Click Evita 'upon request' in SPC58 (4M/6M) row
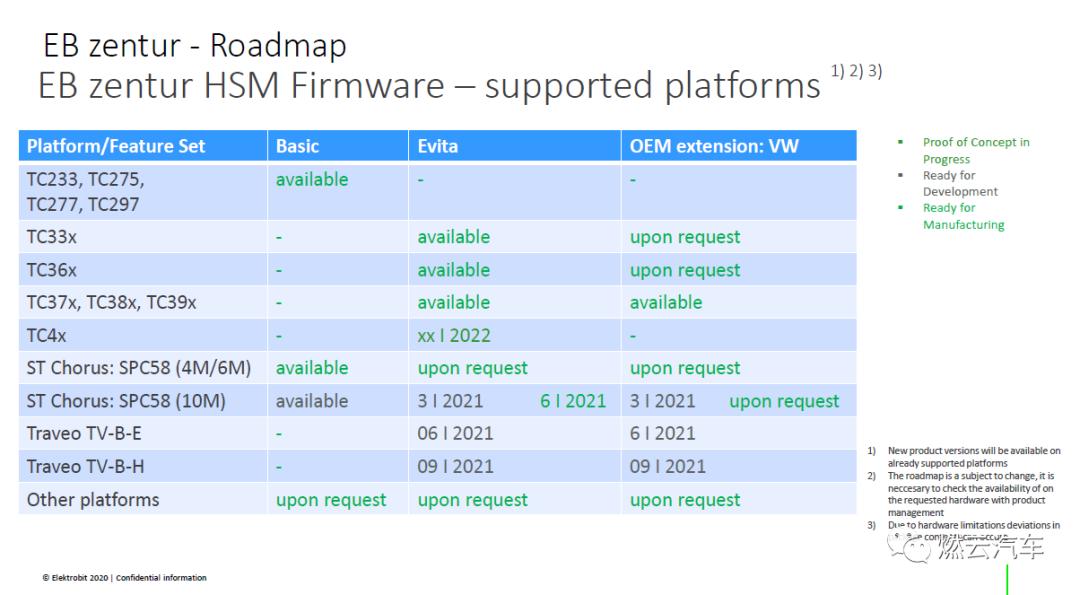1080x595 pixels. pos(472,369)
